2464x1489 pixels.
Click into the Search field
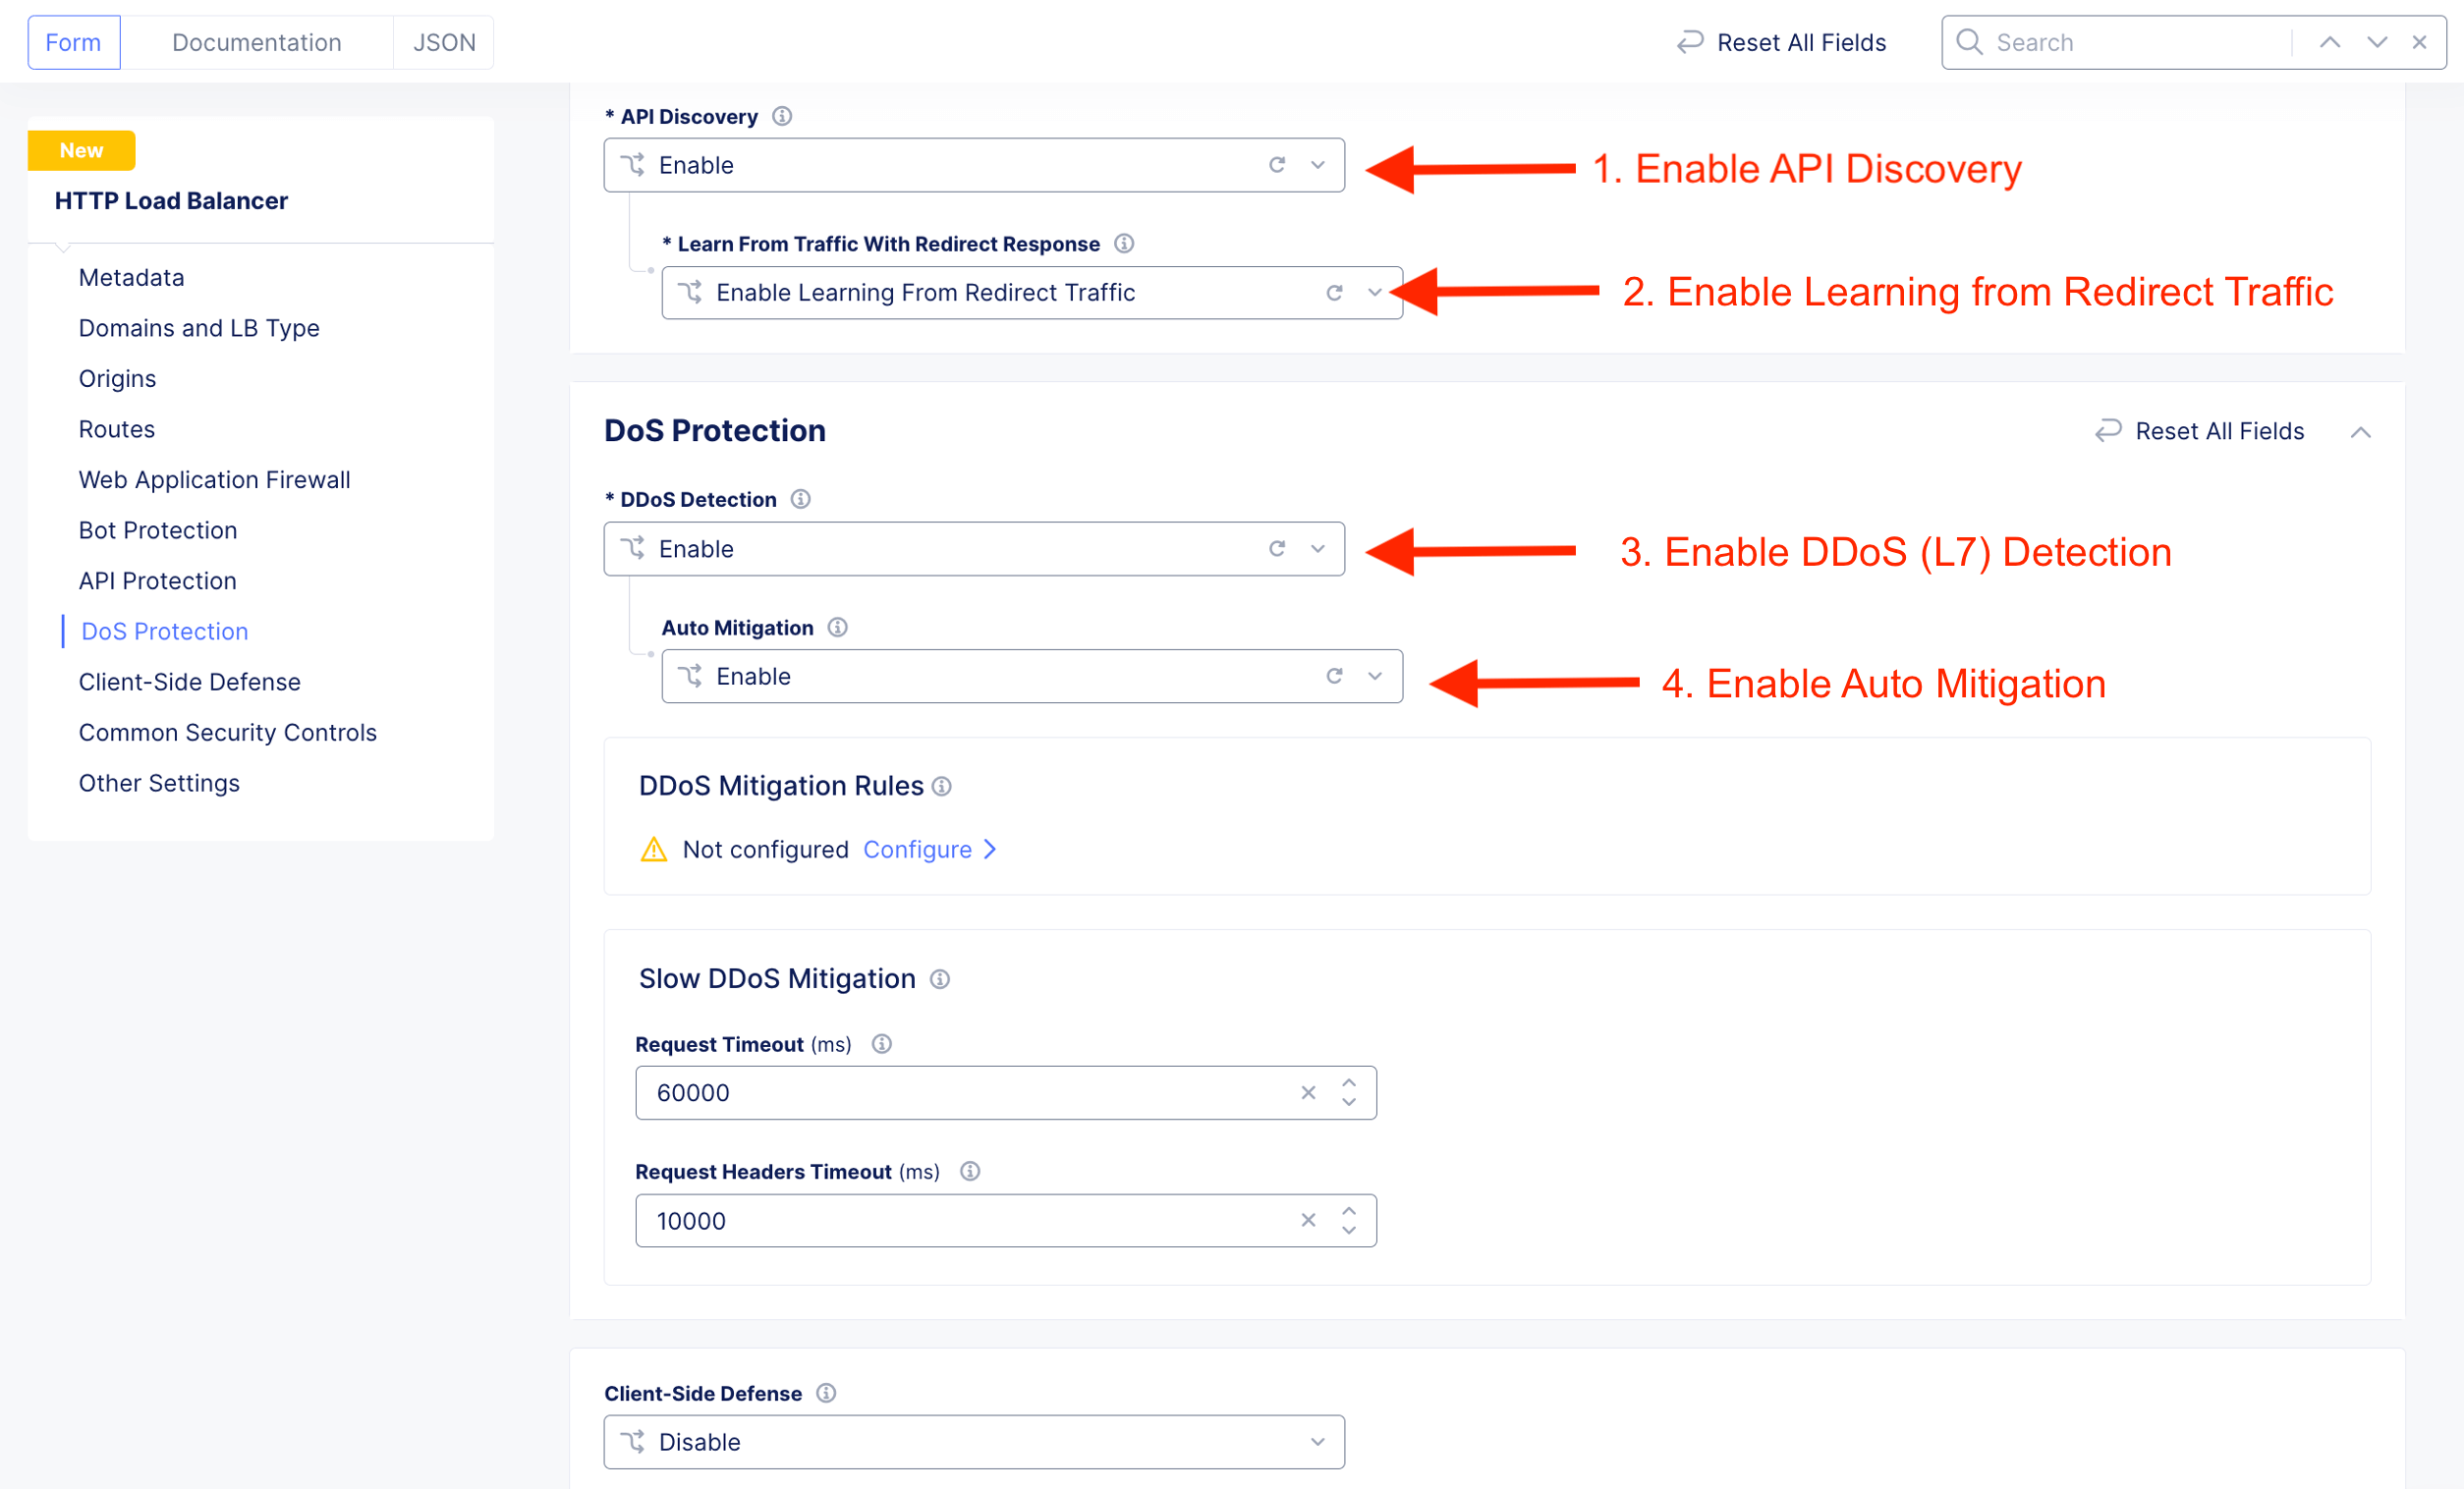[x=2130, y=42]
